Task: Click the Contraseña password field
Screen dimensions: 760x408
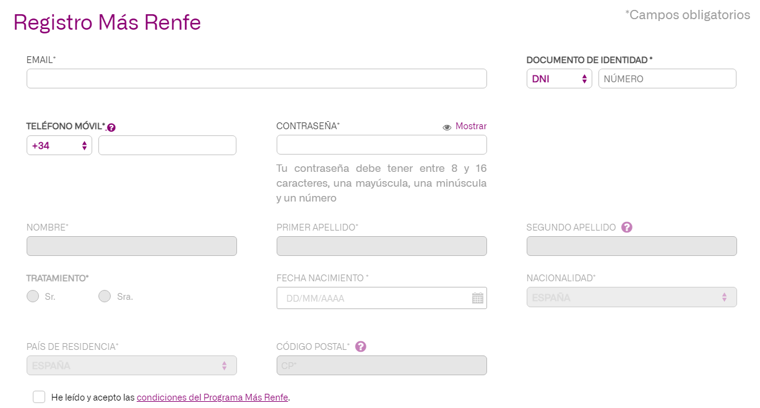Action: 381,146
